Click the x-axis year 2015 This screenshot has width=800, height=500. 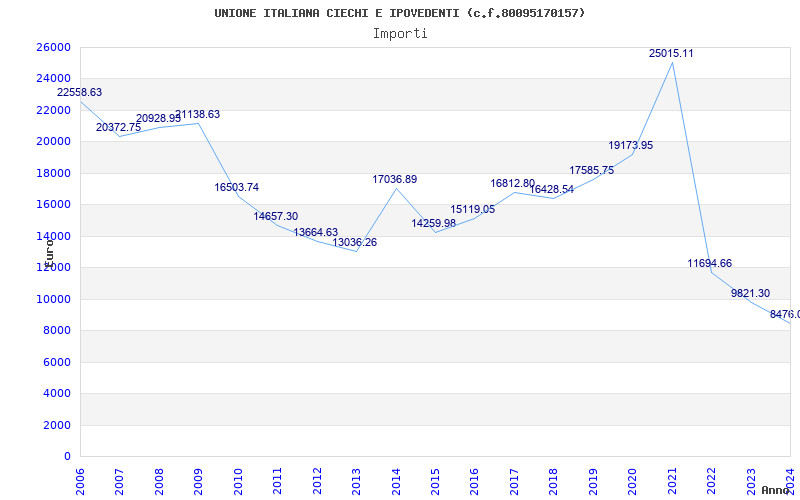coord(435,482)
